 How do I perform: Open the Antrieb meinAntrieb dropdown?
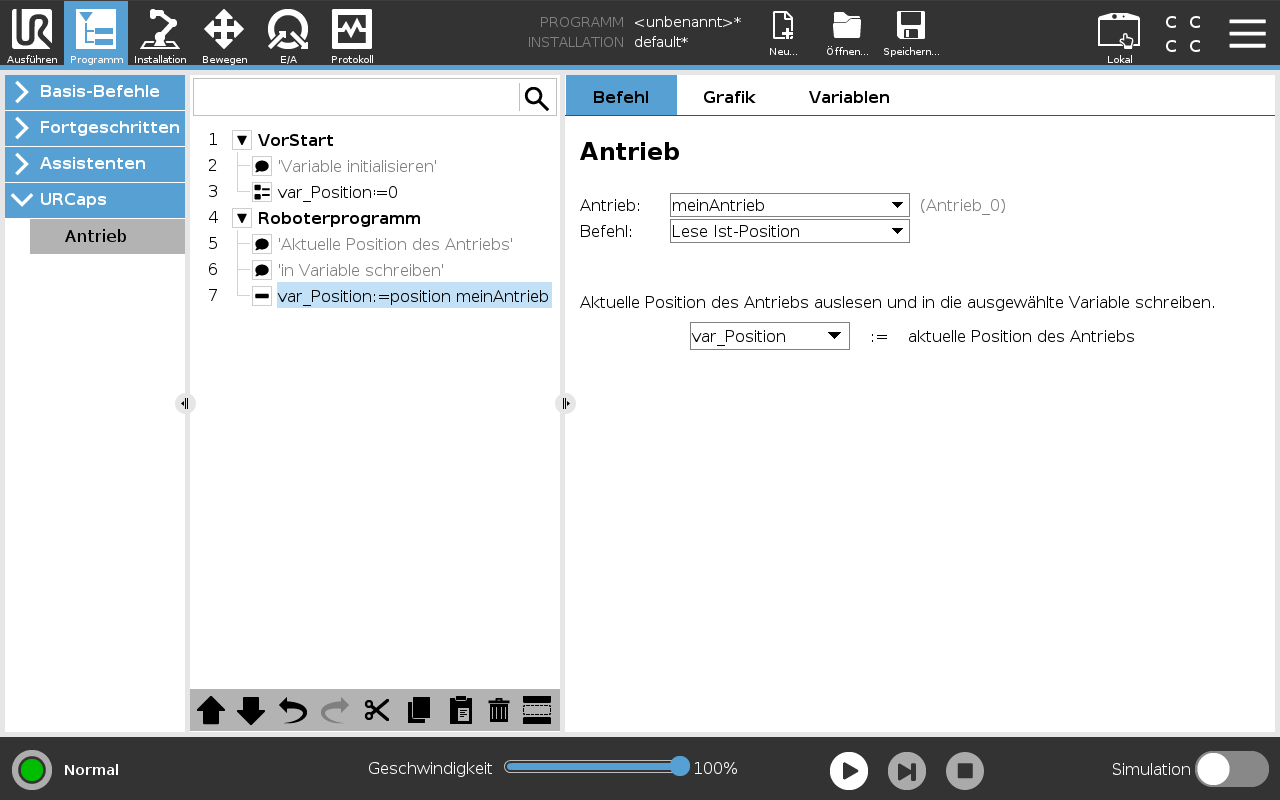pyautogui.click(x=789, y=205)
